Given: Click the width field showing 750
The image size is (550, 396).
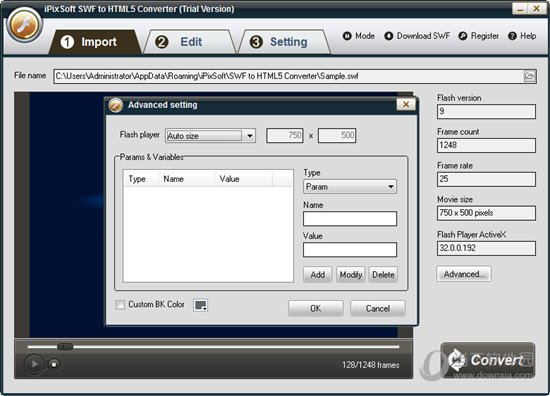Looking at the screenshot, I should 284,135.
